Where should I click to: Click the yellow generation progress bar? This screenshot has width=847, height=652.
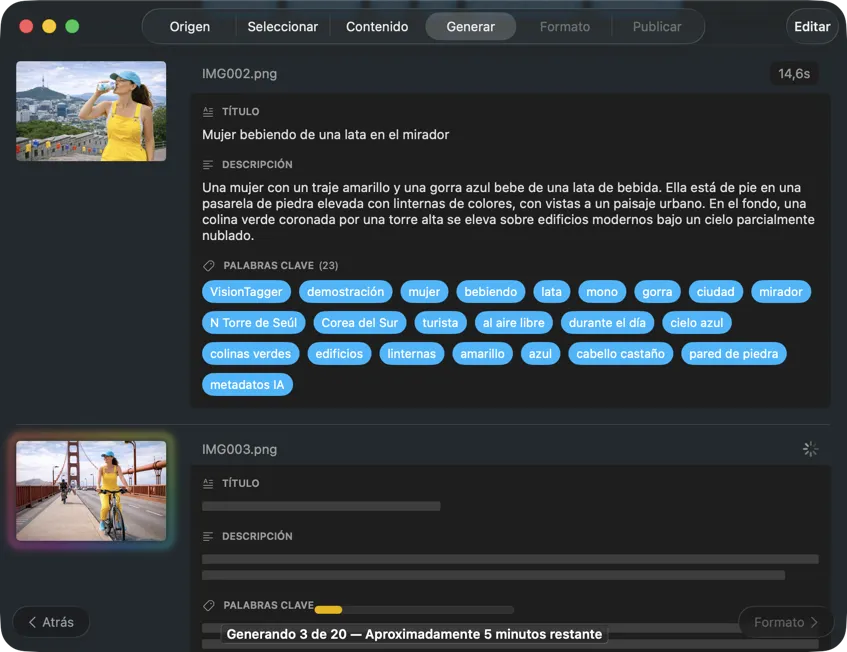pyautogui.click(x=328, y=609)
